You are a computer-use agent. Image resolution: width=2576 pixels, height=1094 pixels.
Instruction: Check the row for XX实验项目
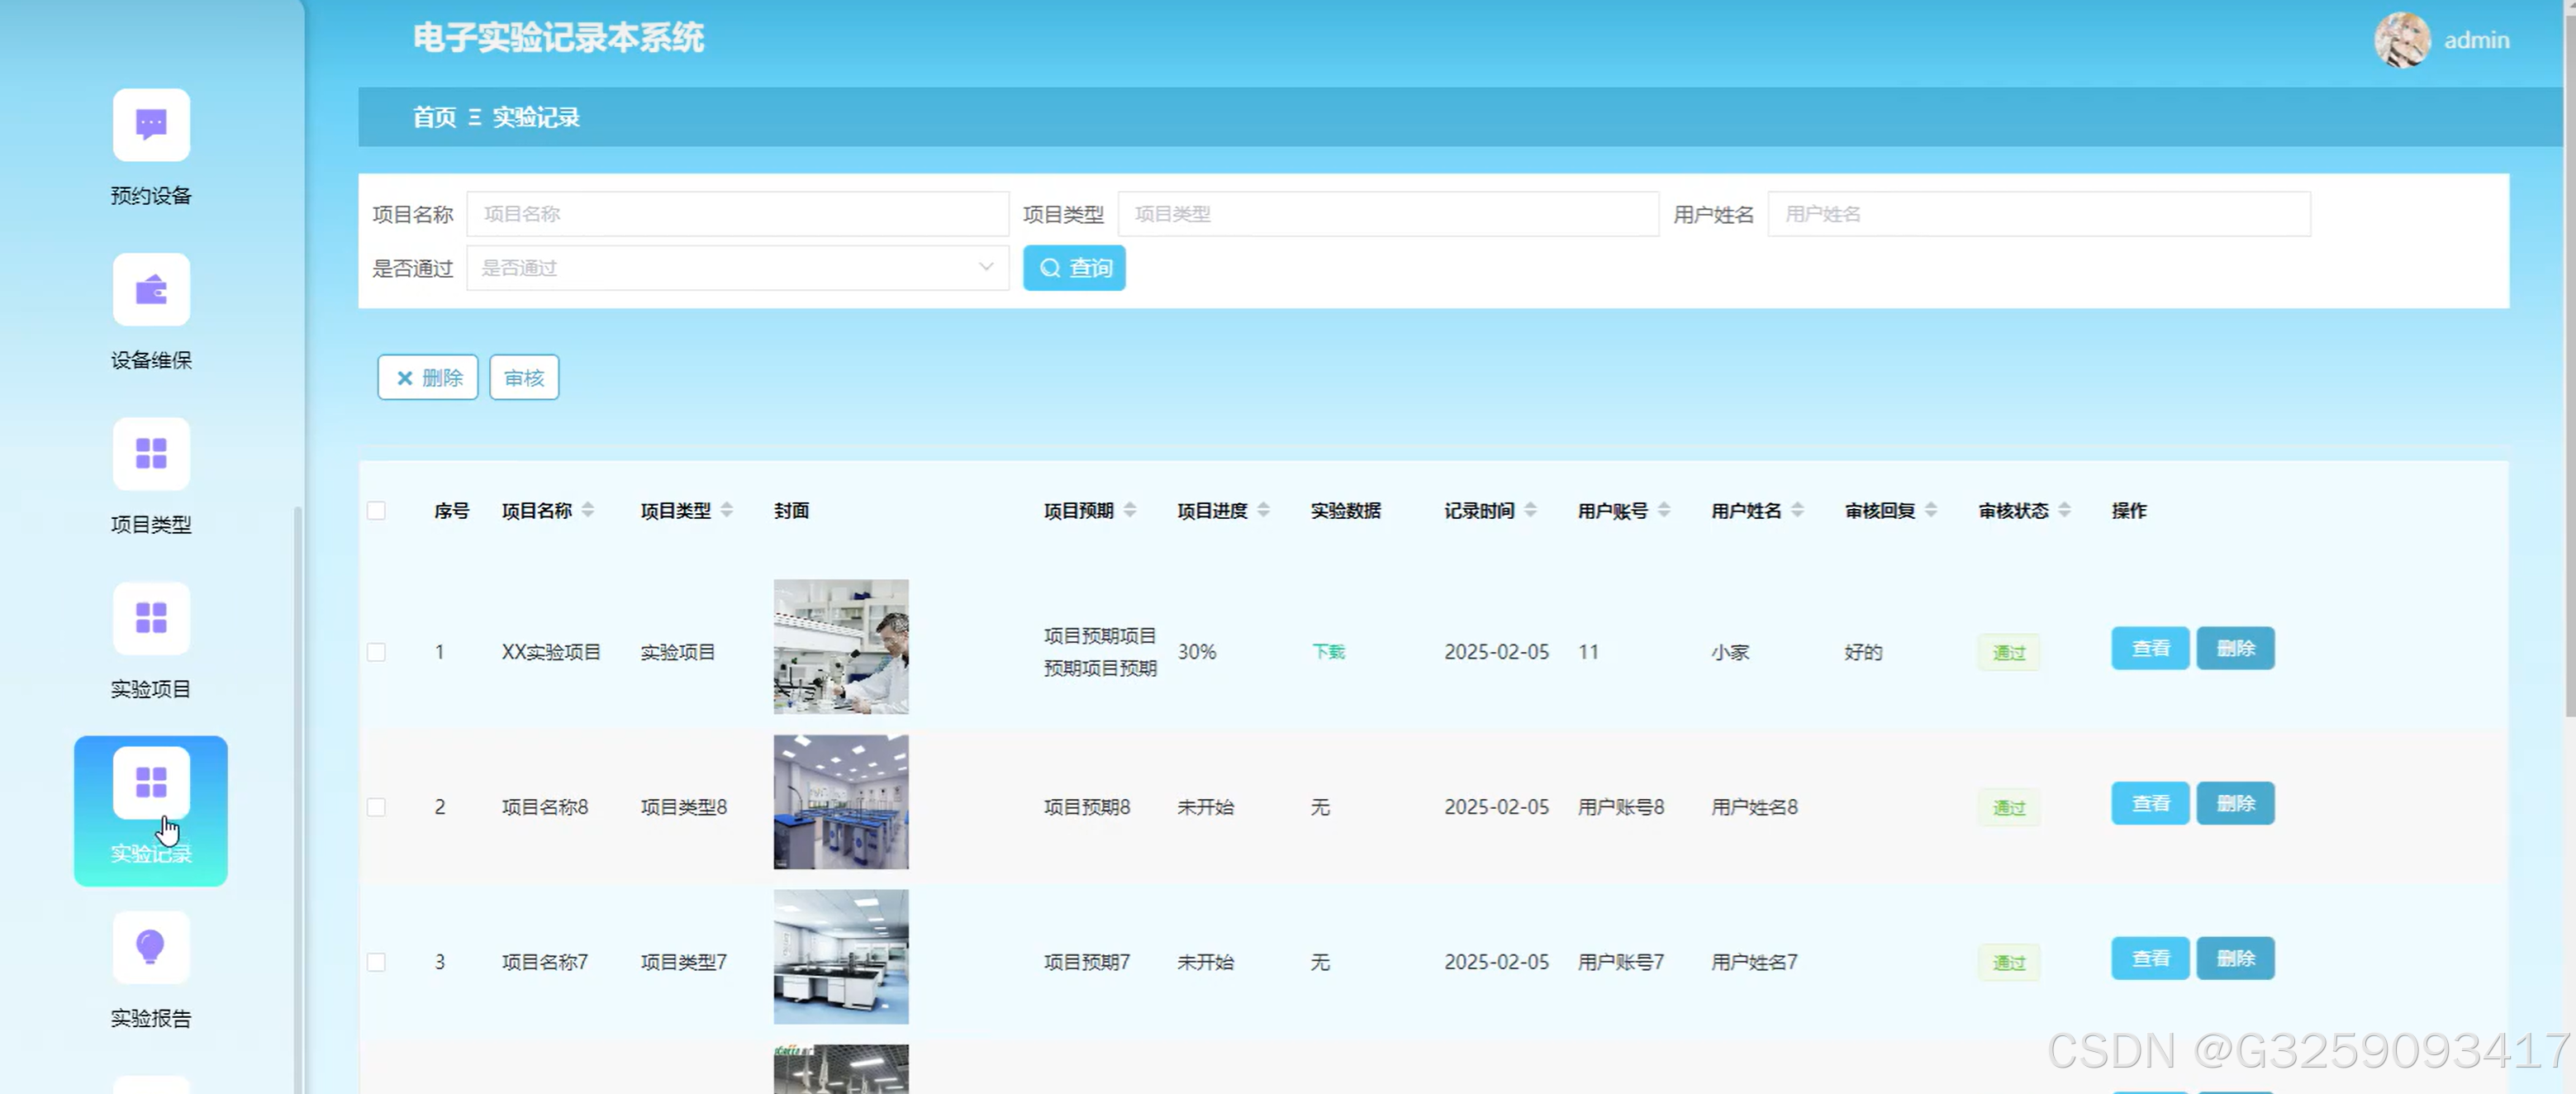click(x=376, y=652)
